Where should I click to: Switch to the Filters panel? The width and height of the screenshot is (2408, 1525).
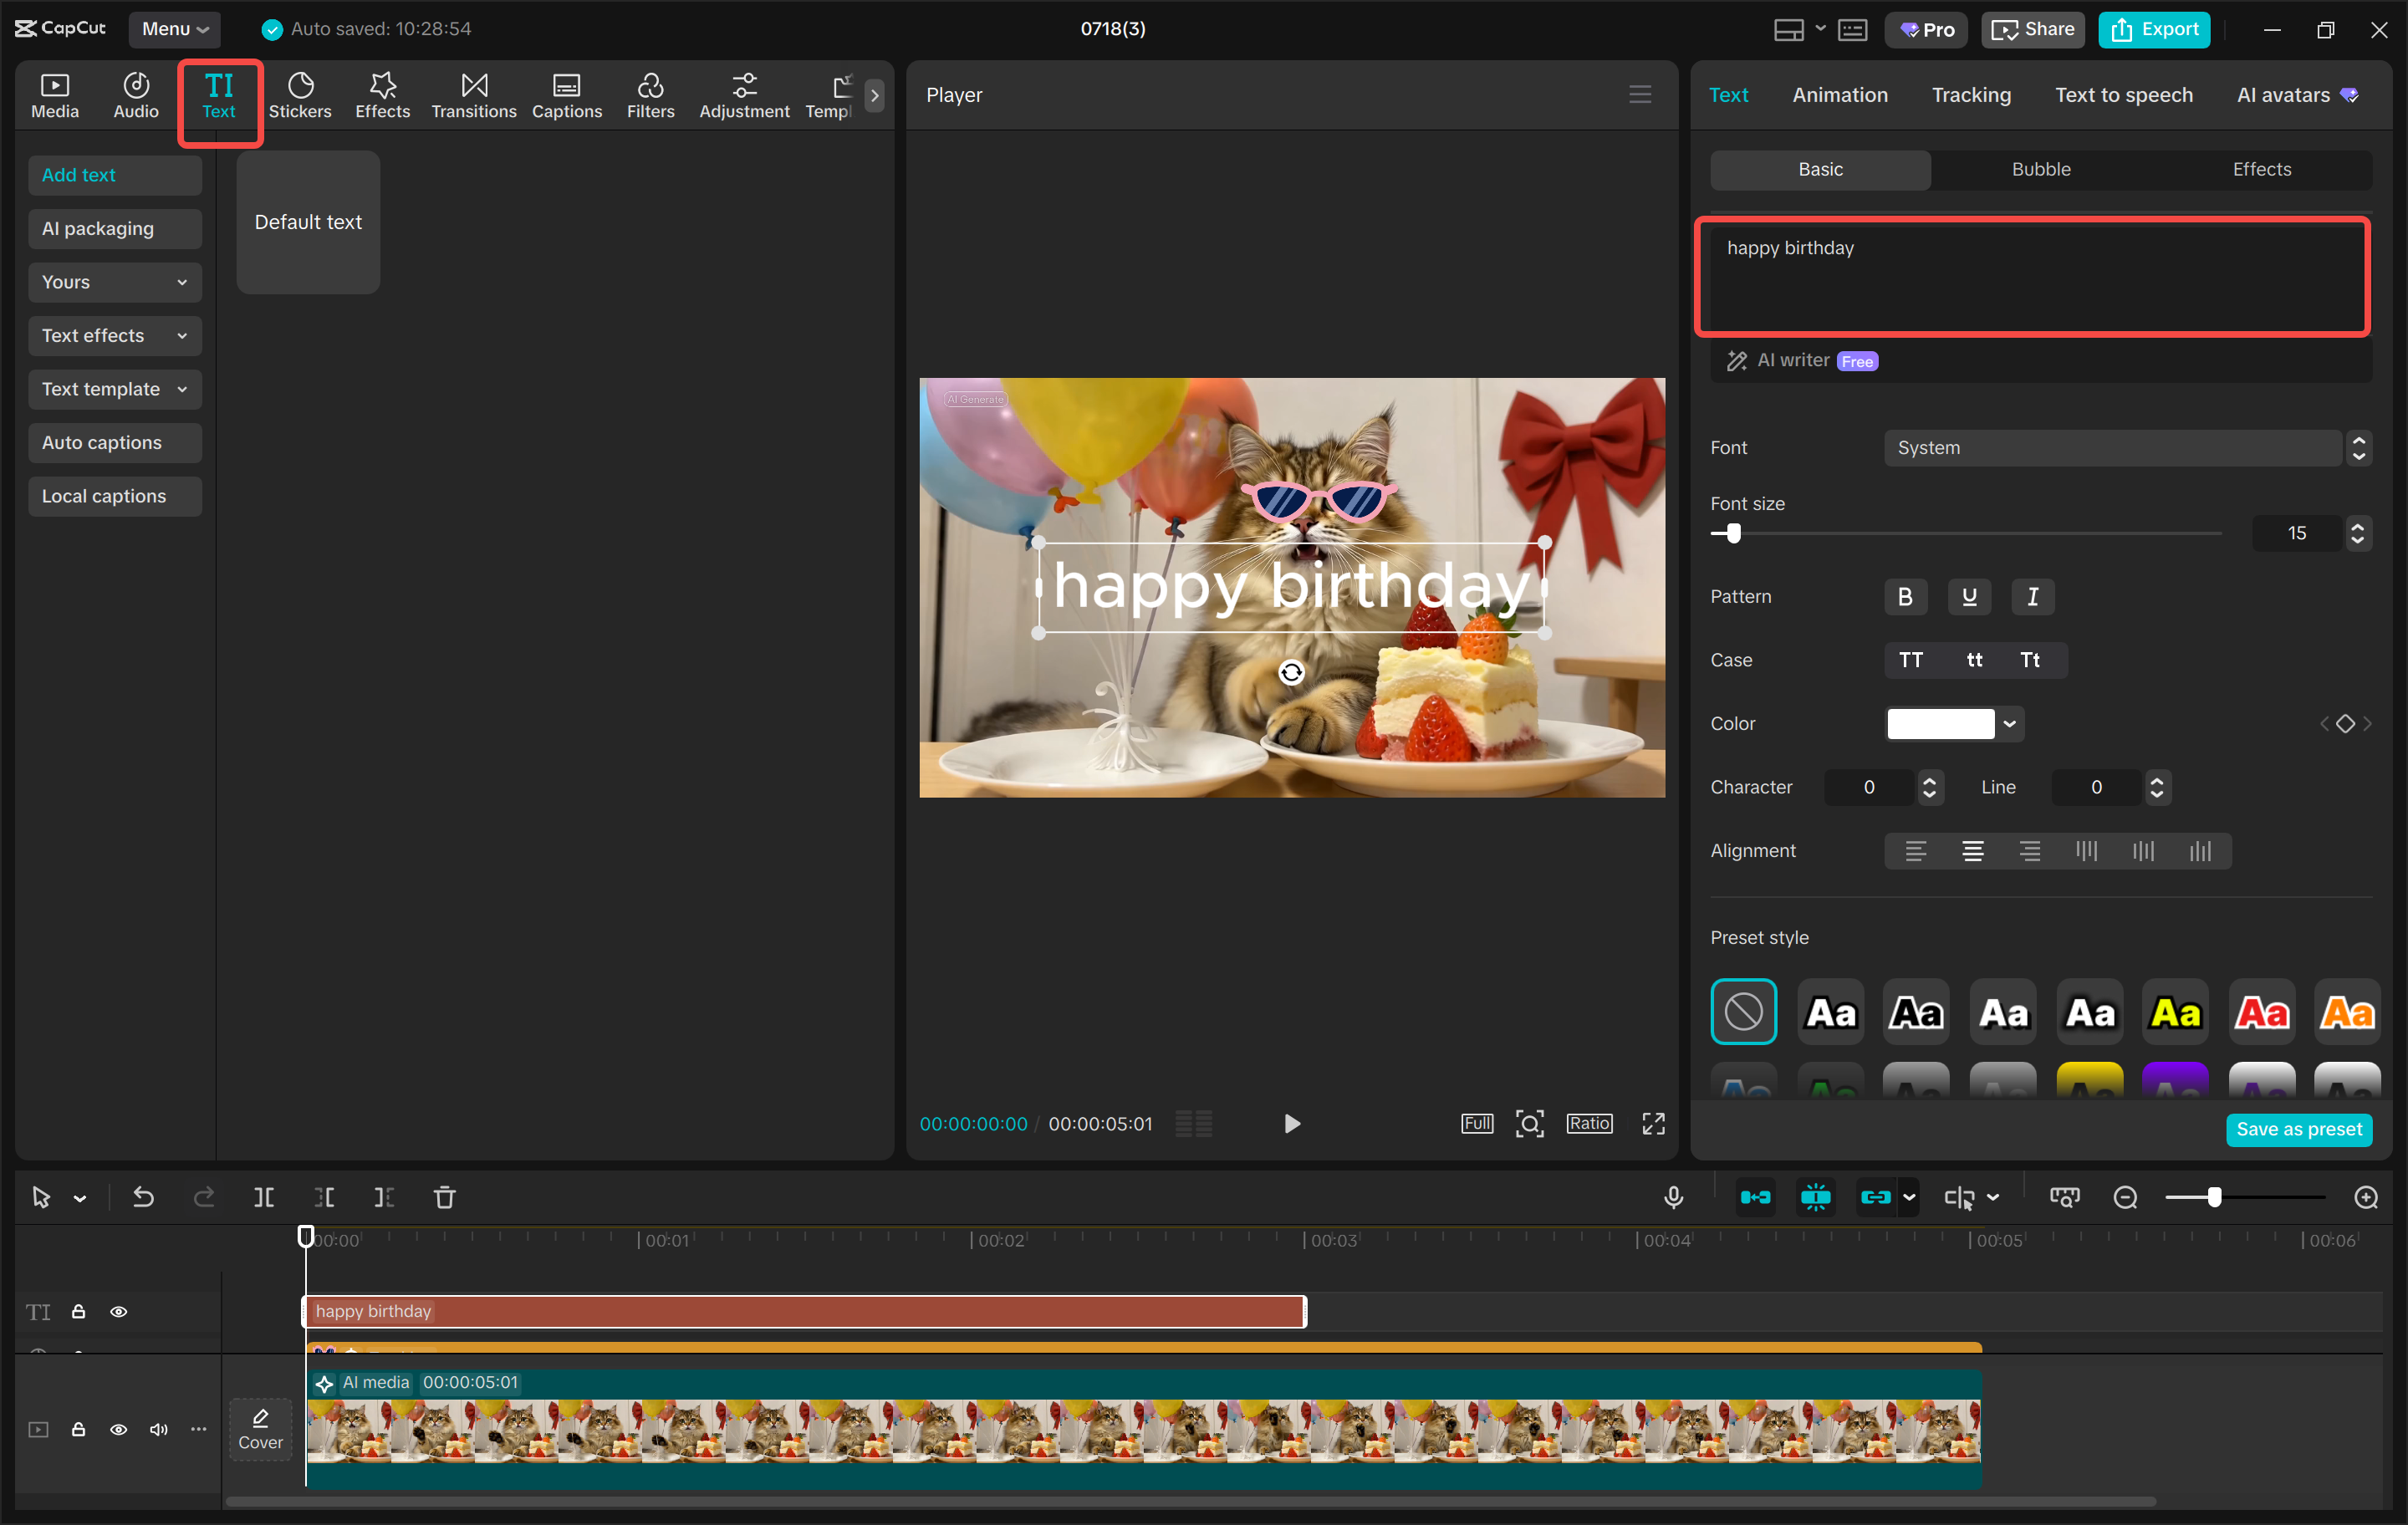(x=650, y=95)
